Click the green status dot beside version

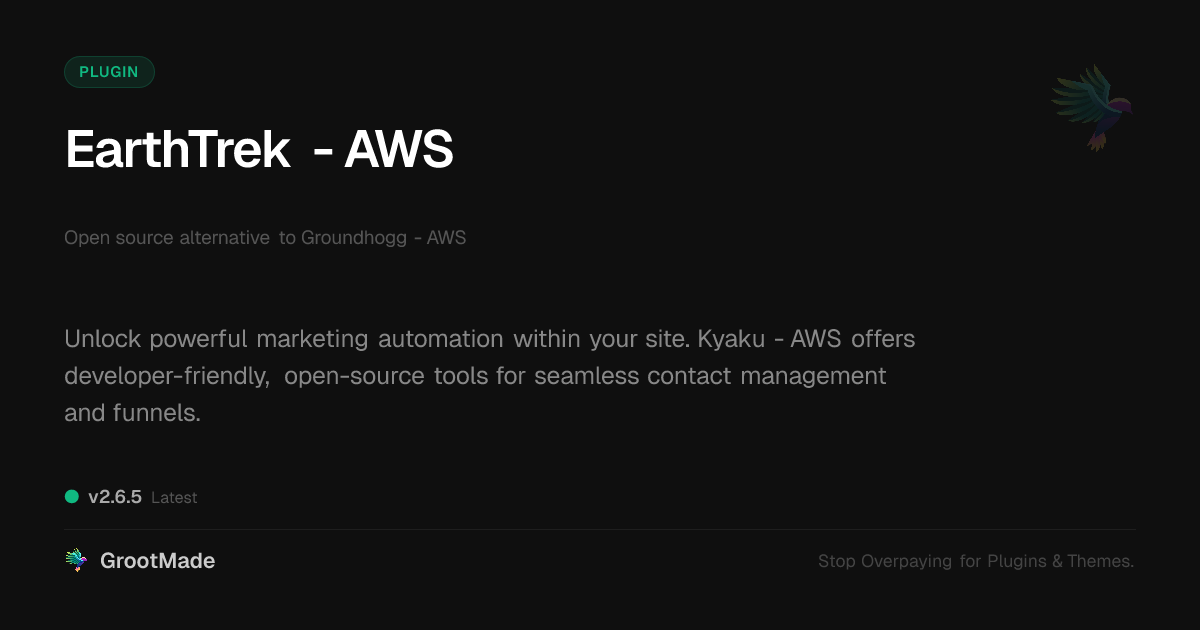pyautogui.click(x=72, y=496)
